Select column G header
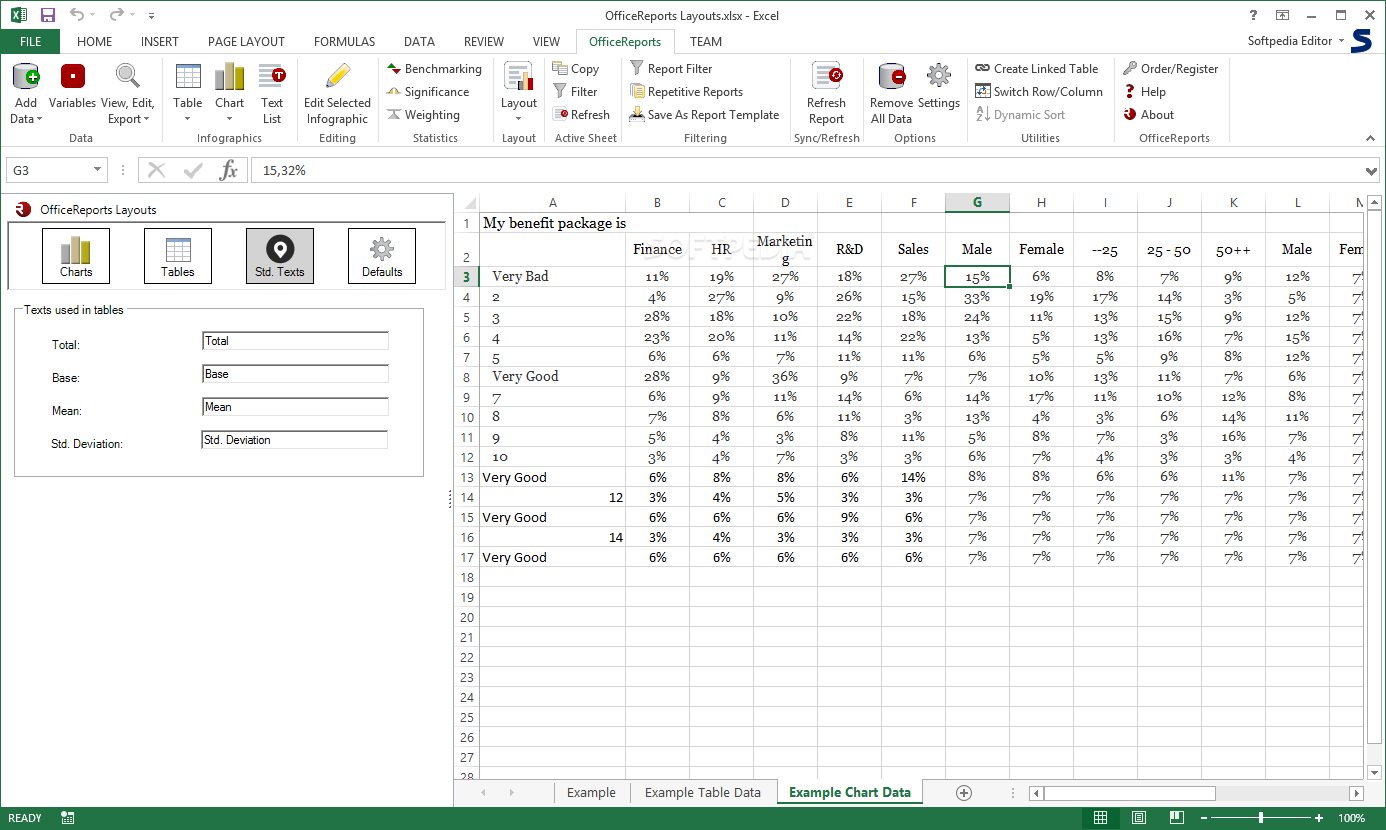The width and height of the screenshot is (1386, 830). coord(977,203)
